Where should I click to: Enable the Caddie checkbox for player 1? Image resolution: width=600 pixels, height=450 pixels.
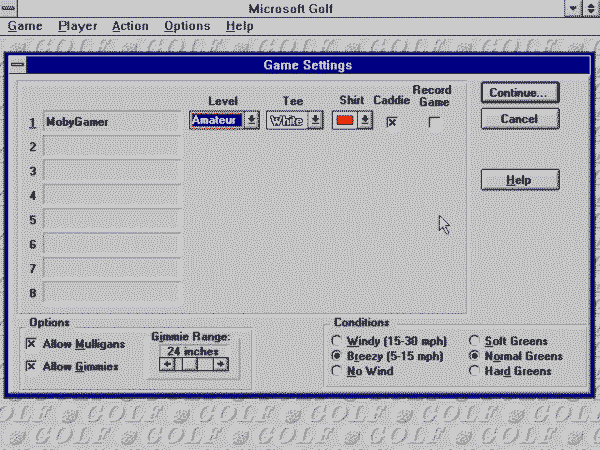[392, 121]
